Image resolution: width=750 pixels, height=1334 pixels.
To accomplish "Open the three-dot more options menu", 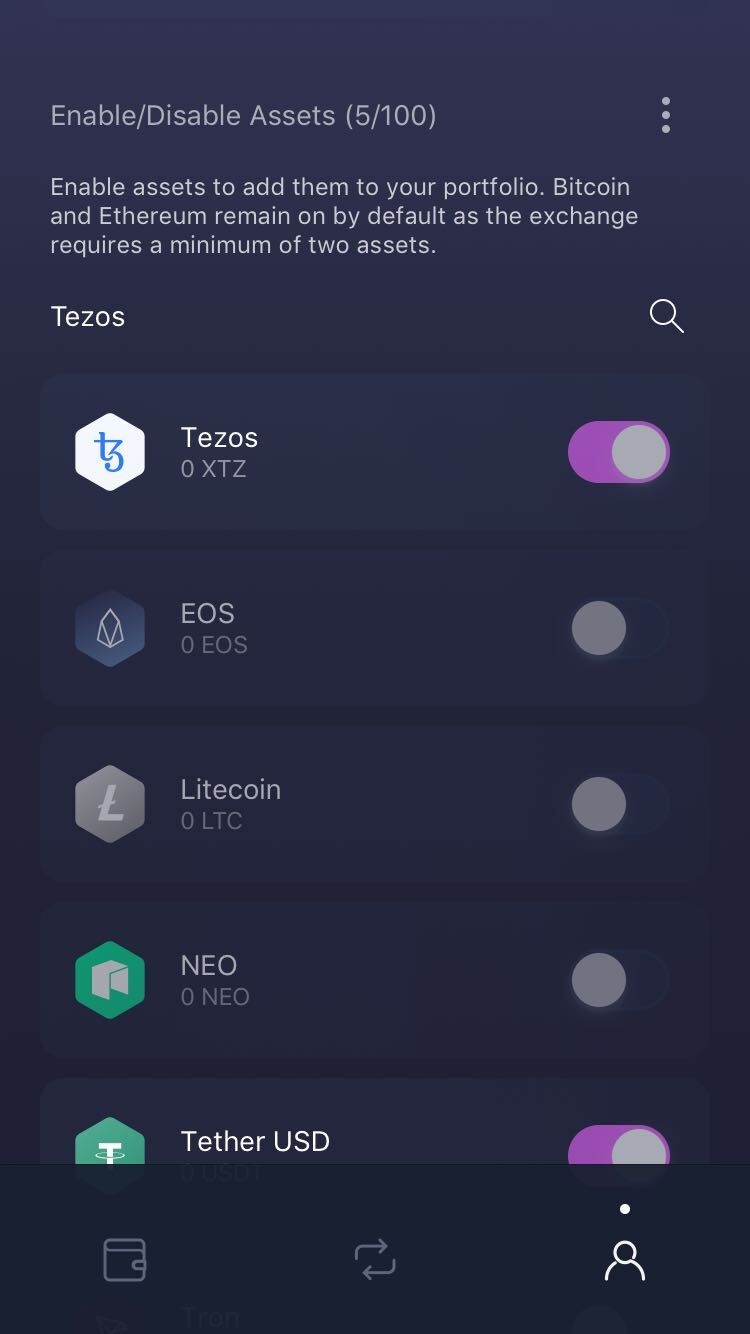I will (666, 116).
